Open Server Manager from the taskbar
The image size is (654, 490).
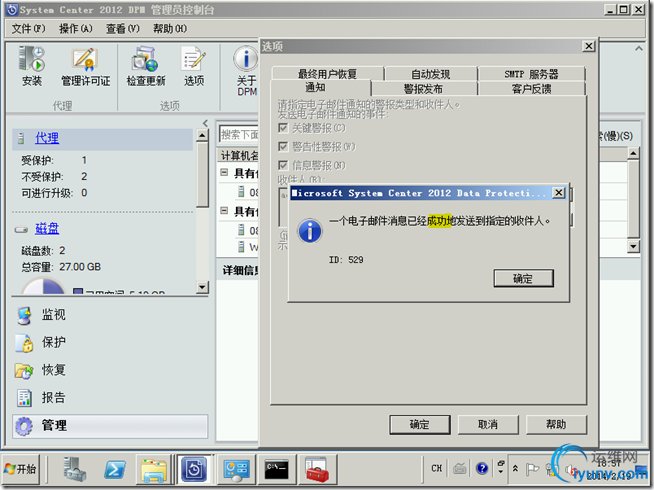pos(75,469)
